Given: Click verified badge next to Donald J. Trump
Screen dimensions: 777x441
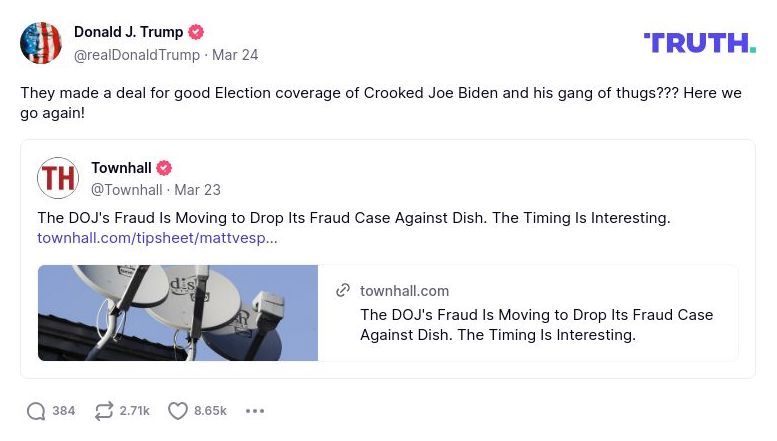Looking at the screenshot, I should 196,32.
